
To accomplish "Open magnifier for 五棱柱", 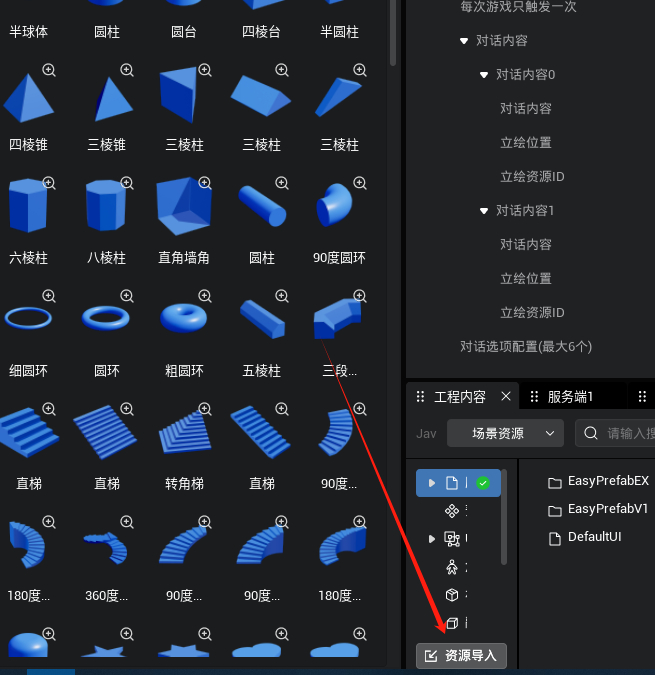I will [282, 296].
